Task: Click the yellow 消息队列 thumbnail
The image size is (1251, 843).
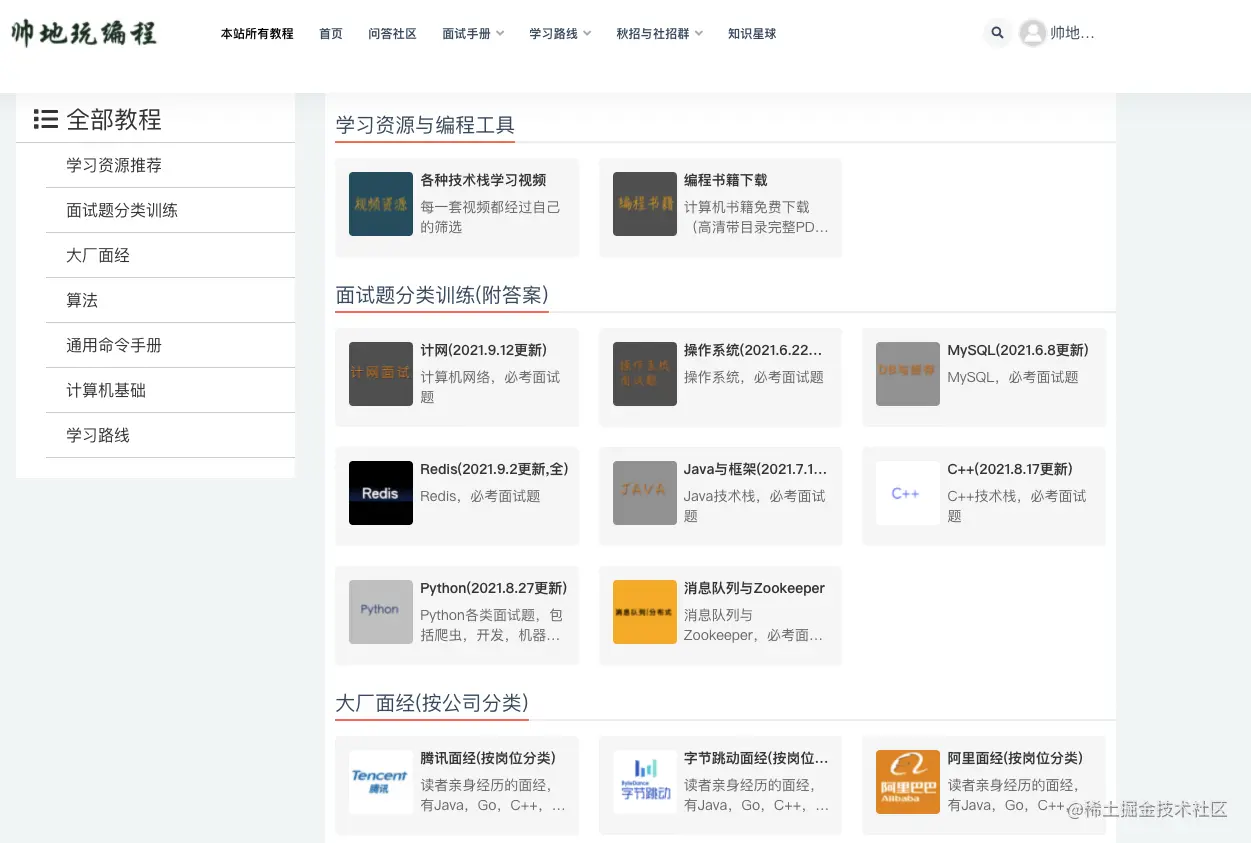Action: coord(645,612)
